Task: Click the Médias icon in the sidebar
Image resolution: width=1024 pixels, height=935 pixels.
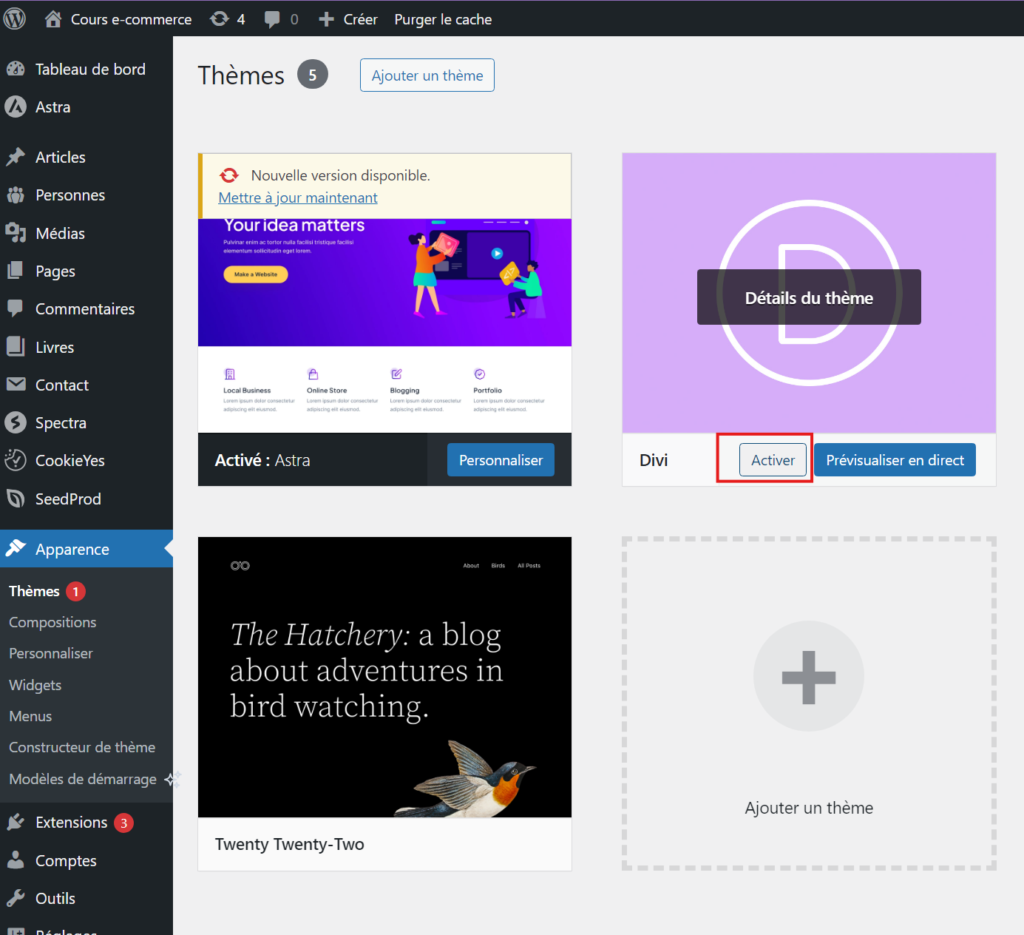Action: point(16,233)
